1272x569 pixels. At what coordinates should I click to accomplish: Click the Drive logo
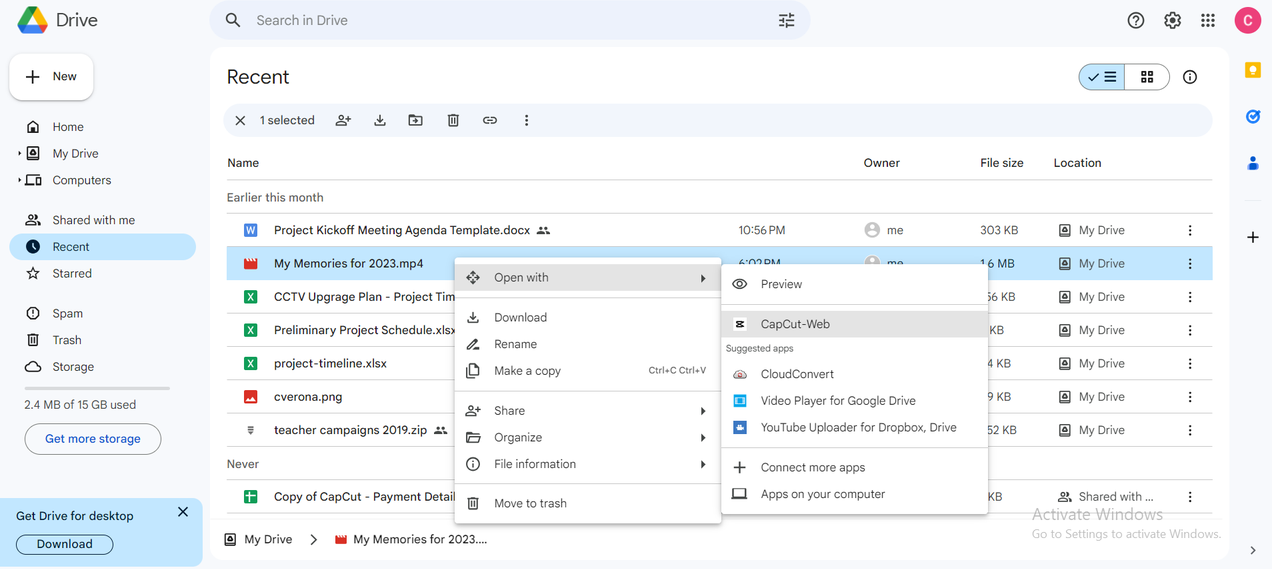57,20
